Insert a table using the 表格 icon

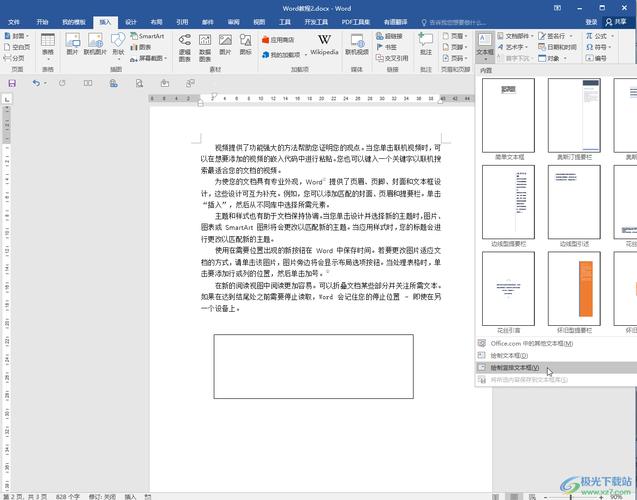(49, 44)
